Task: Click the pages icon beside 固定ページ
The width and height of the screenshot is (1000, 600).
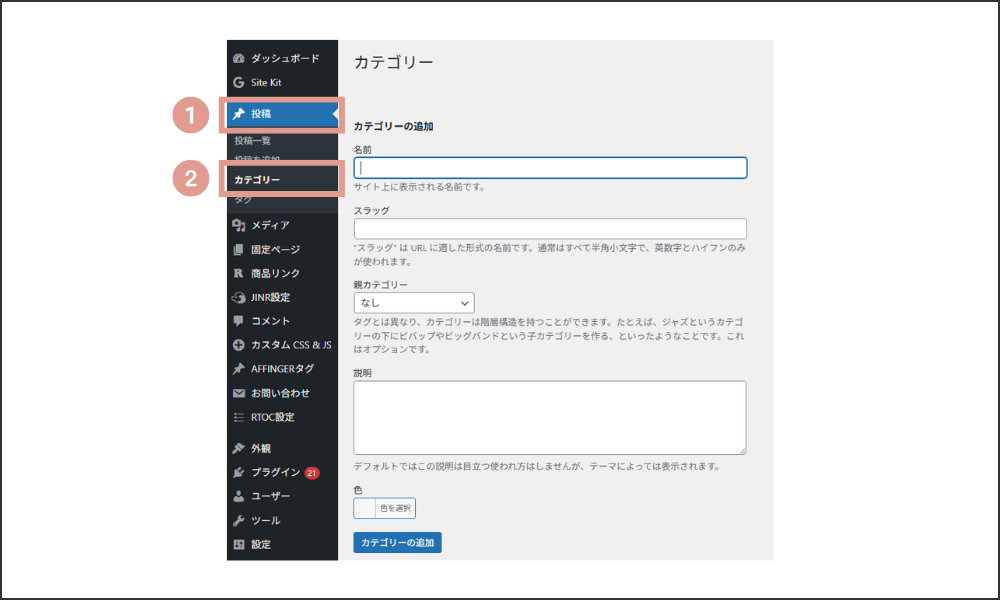Action: (239, 249)
